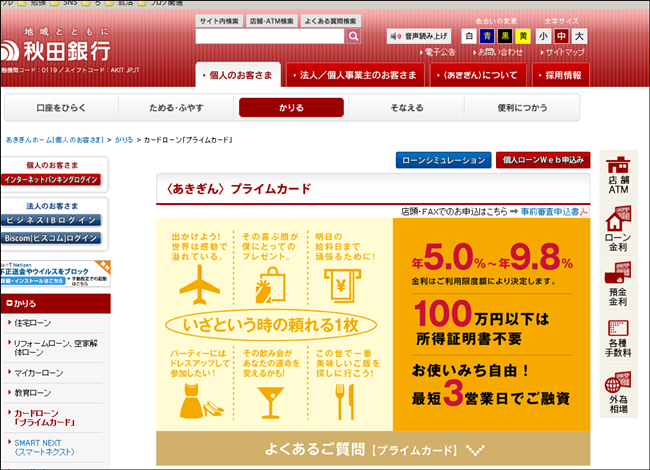Click the 音声読み上げ speaker button
The image size is (650, 470).
pyautogui.click(x=419, y=36)
